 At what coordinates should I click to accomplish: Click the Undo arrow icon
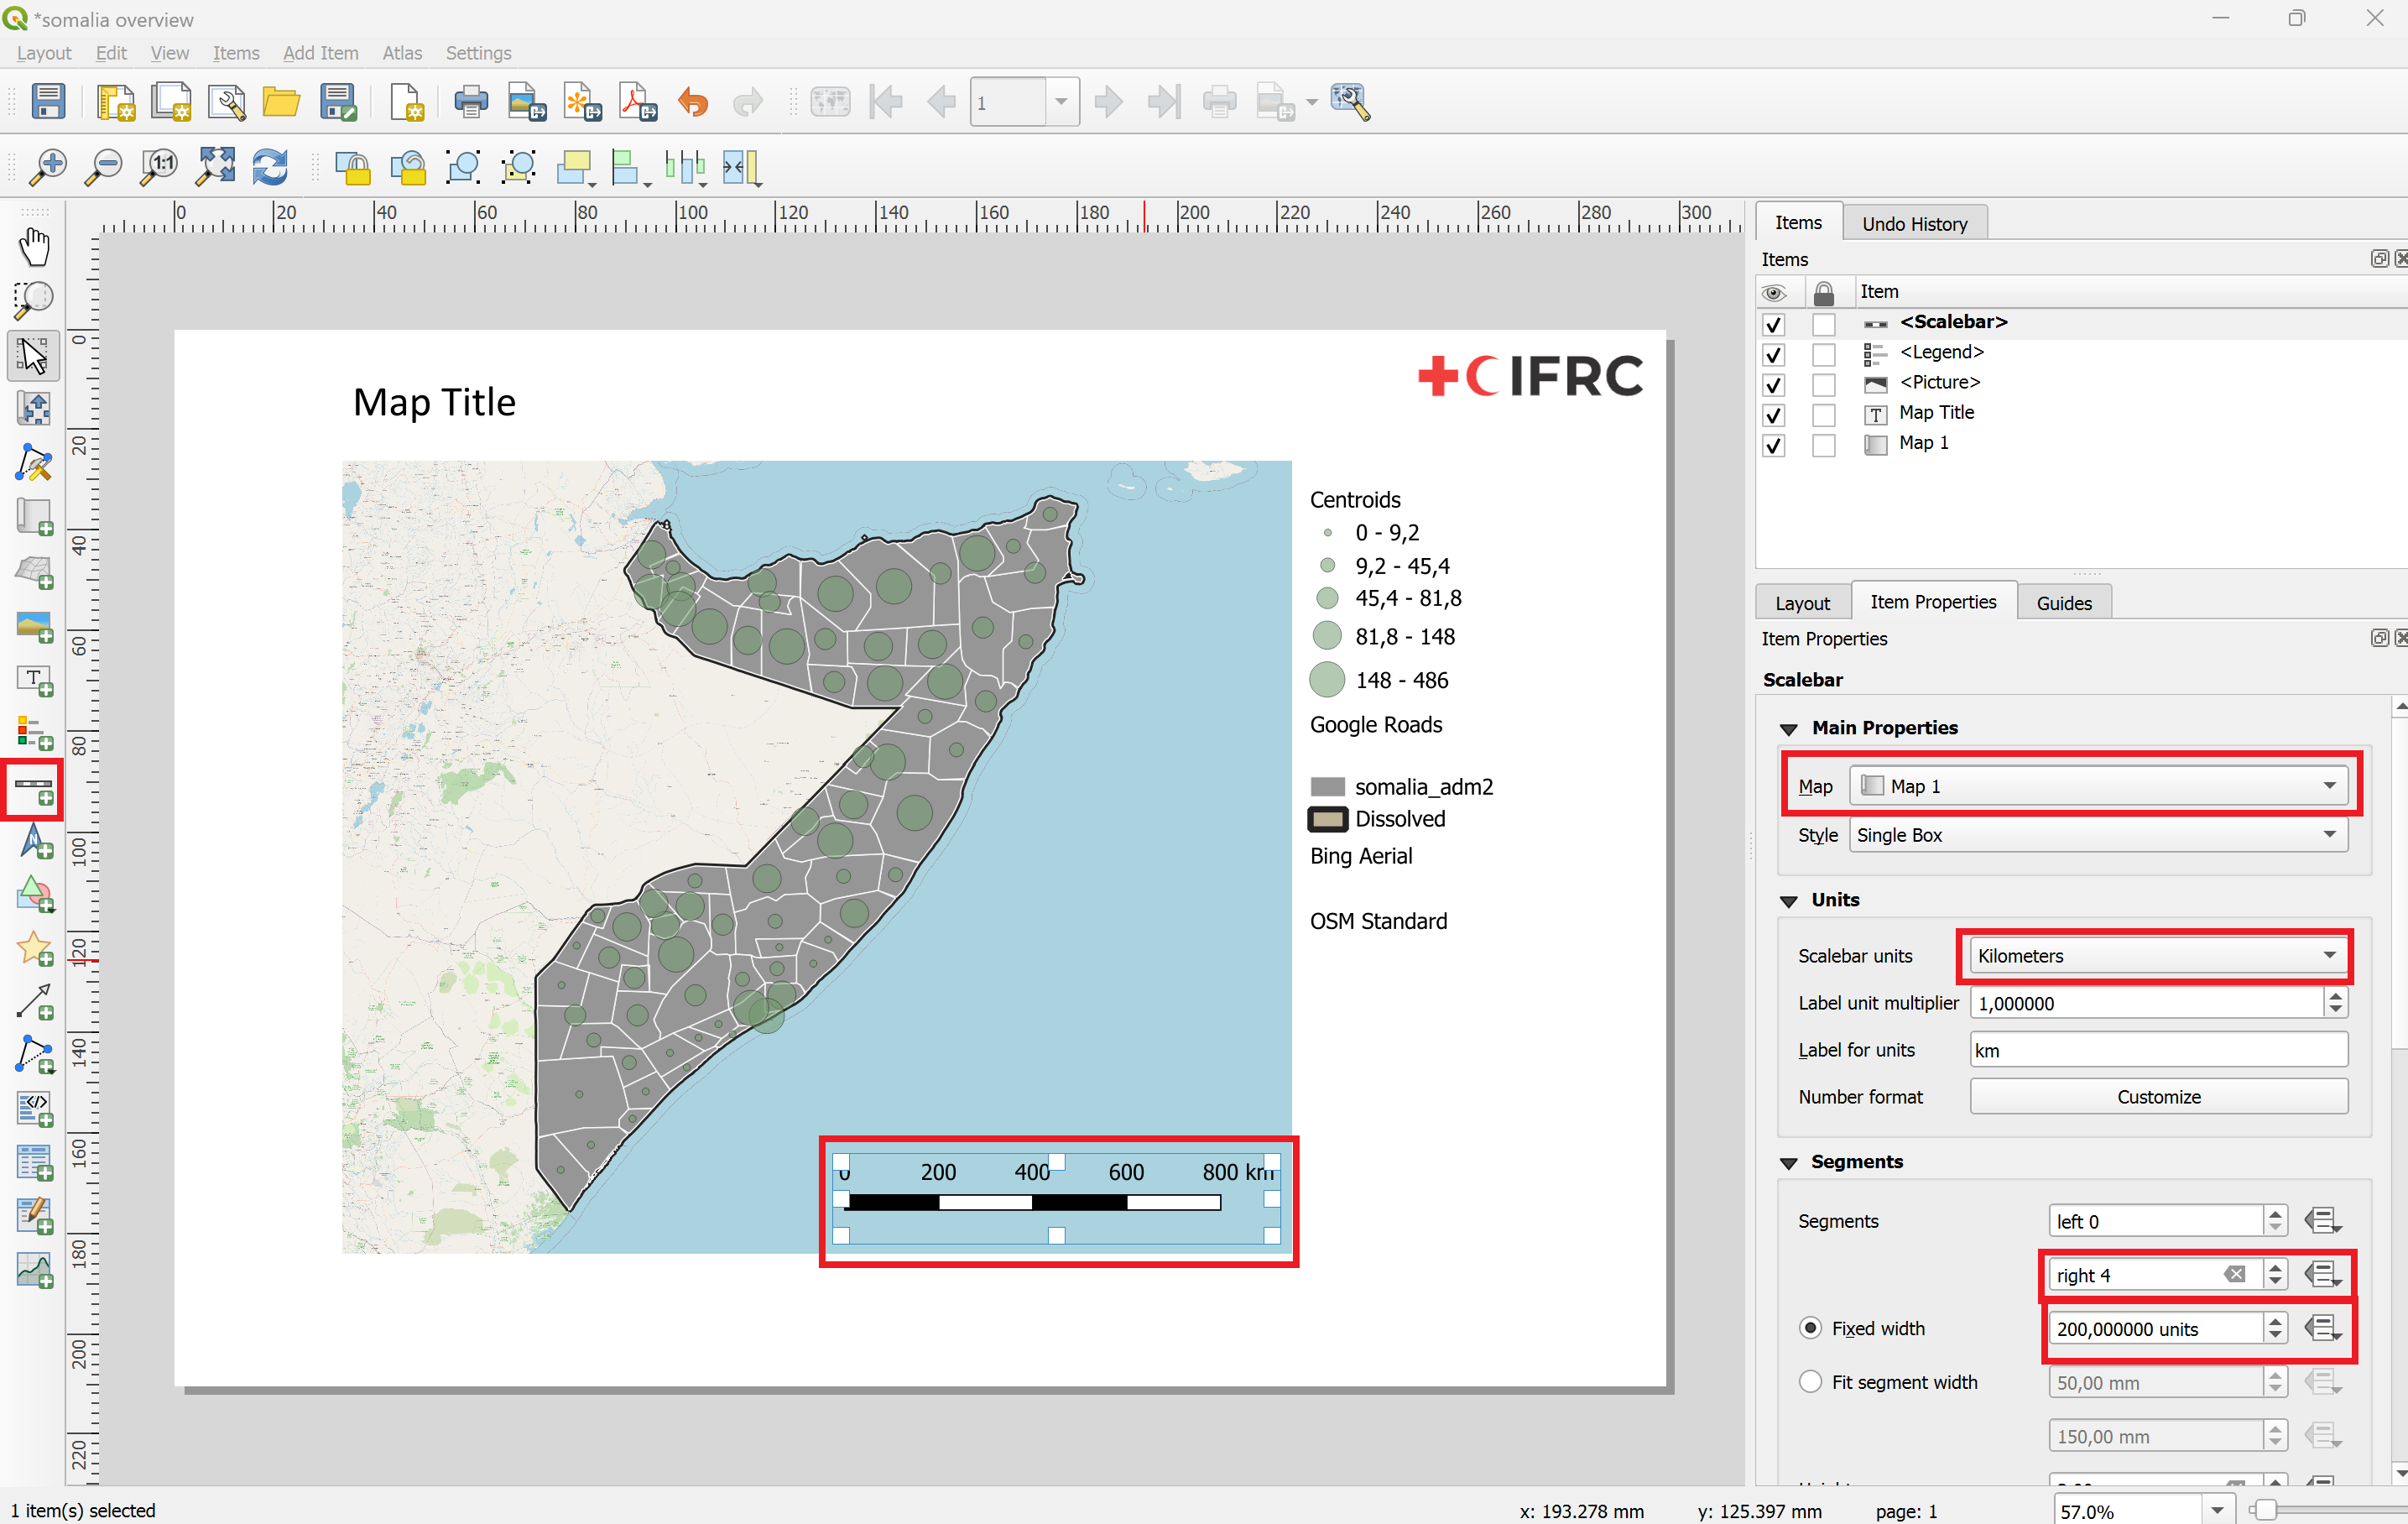[692, 102]
